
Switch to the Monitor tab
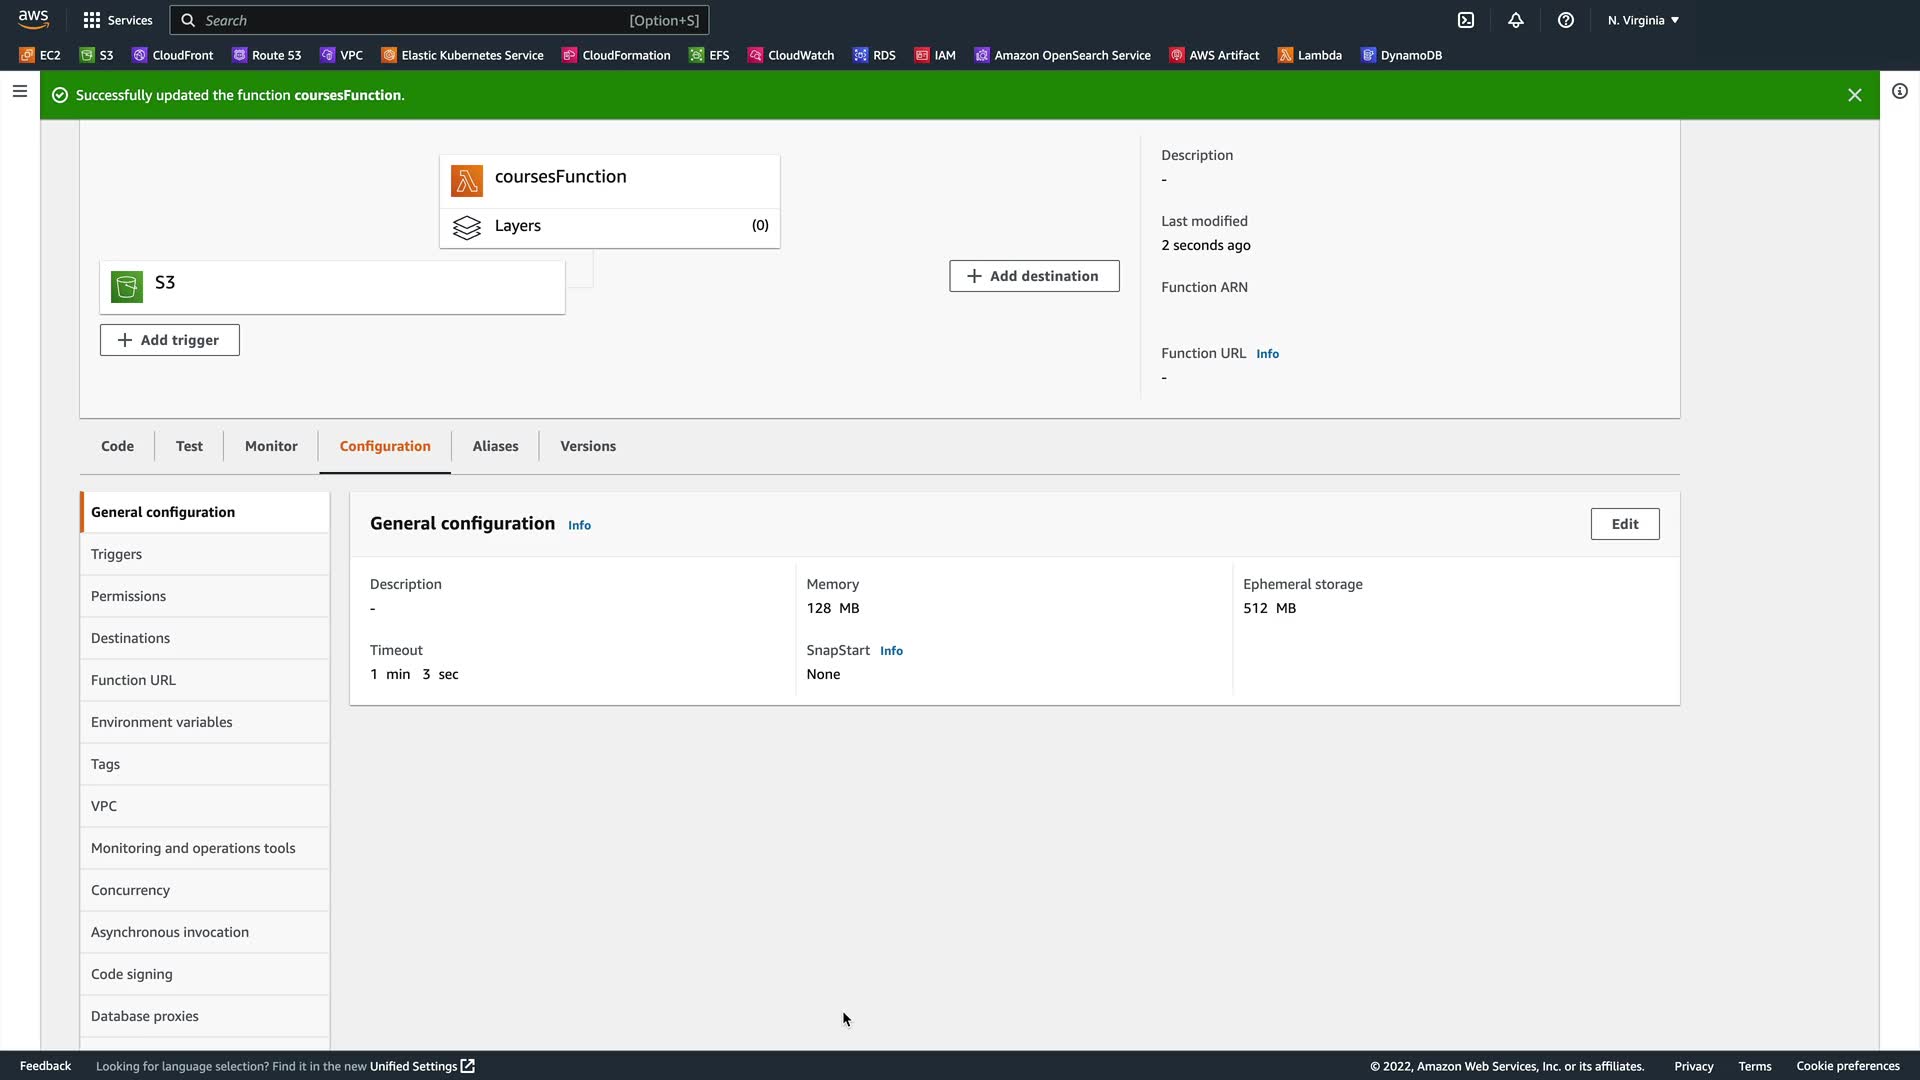[x=271, y=446]
